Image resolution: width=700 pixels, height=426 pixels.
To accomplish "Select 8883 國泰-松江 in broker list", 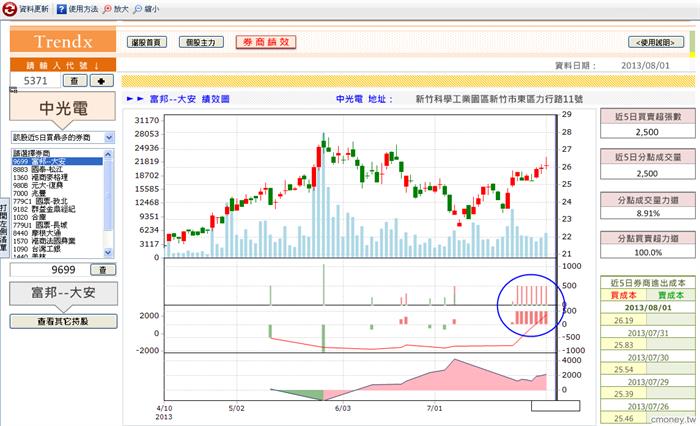I will tap(57, 169).
